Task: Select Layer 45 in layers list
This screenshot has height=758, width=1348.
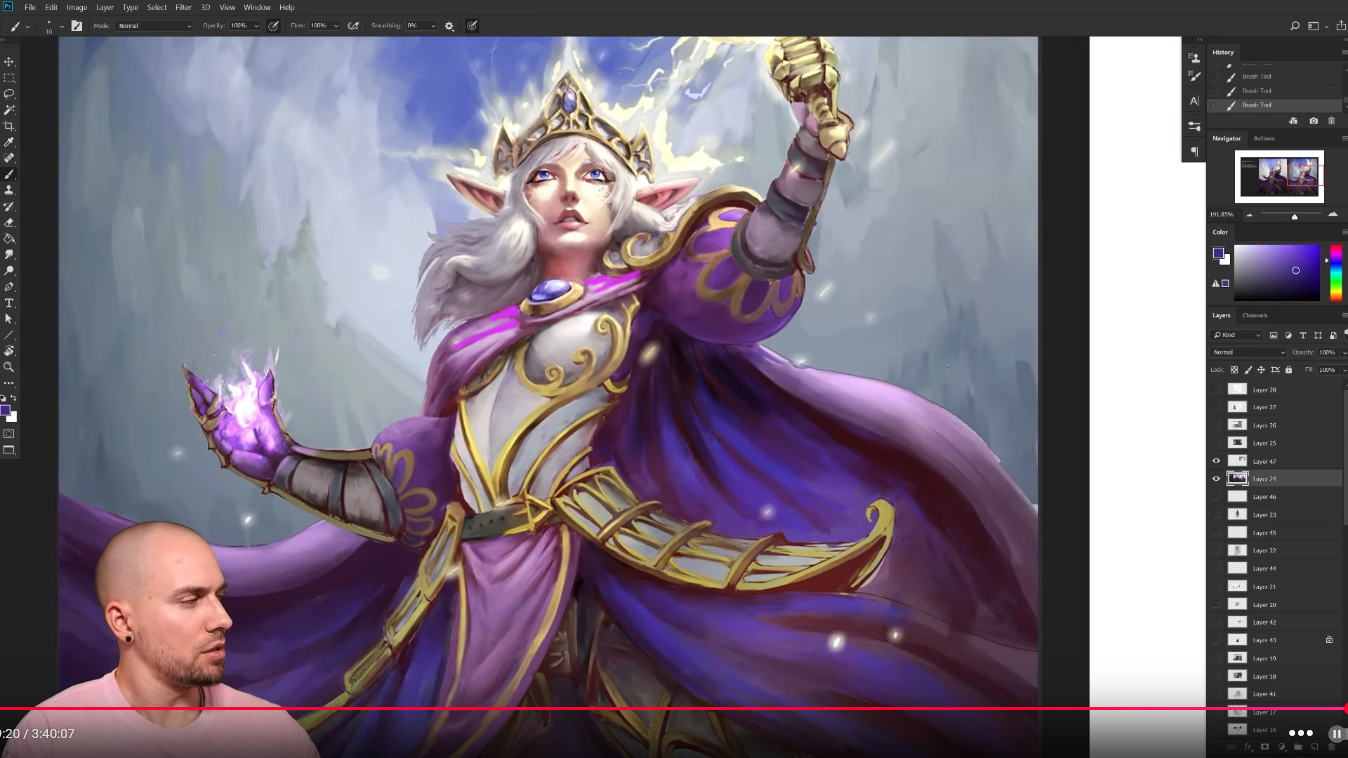Action: 1276,533
